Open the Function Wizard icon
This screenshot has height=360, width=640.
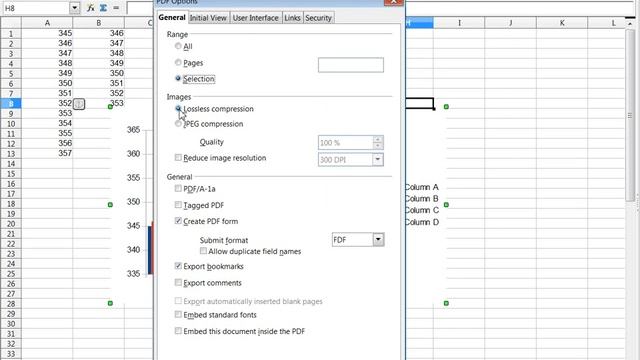(x=91, y=8)
